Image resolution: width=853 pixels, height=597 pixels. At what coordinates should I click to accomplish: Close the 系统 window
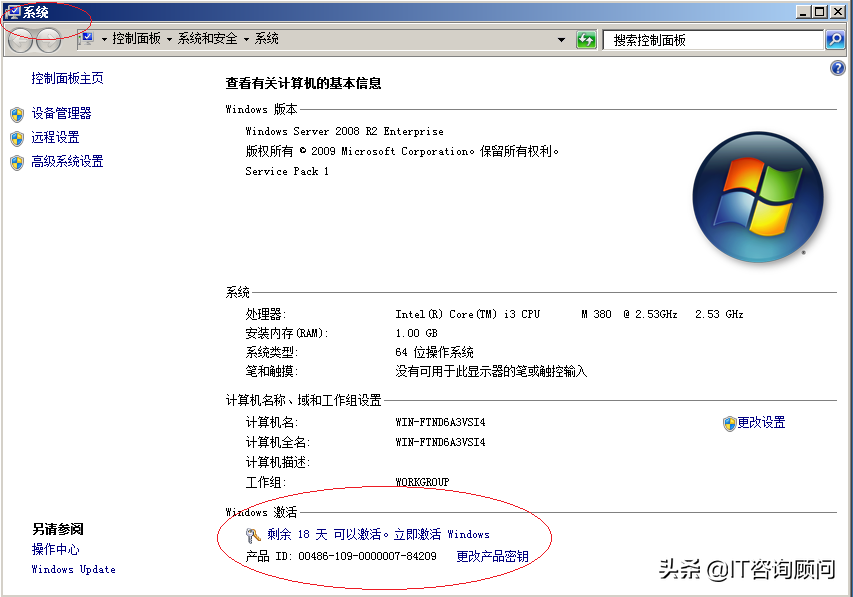coord(837,11)
